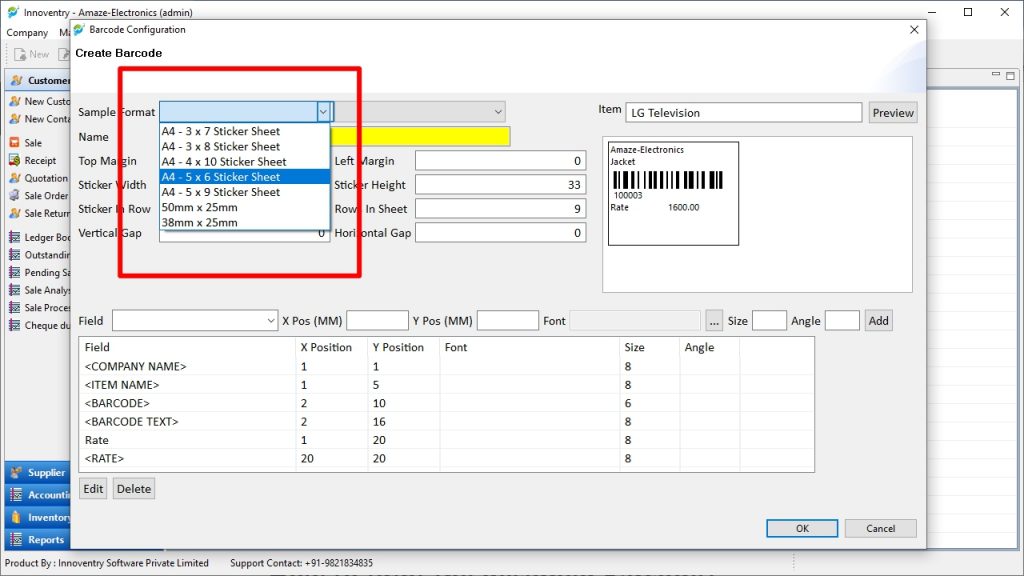This screenshot has width=1024, height=576.
Task: Switch to the Reports section
Action: [38, 540]
